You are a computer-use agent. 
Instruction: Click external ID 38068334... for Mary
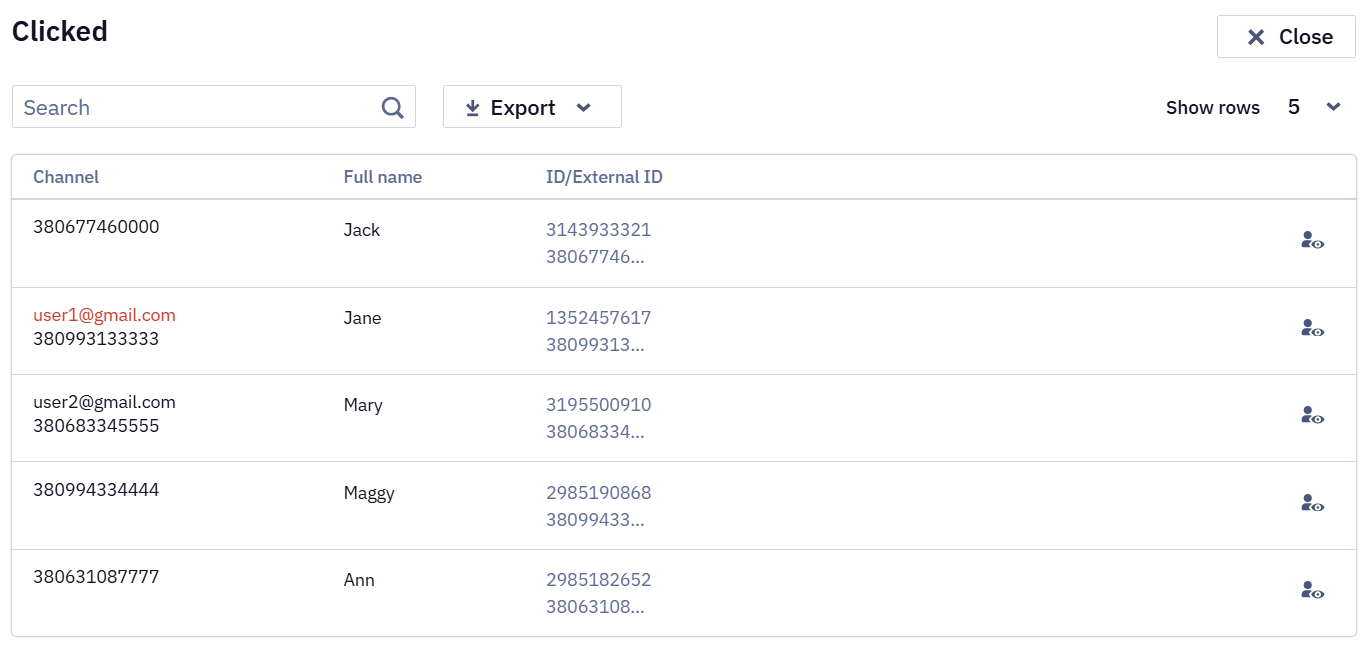(x=595, y=432)
